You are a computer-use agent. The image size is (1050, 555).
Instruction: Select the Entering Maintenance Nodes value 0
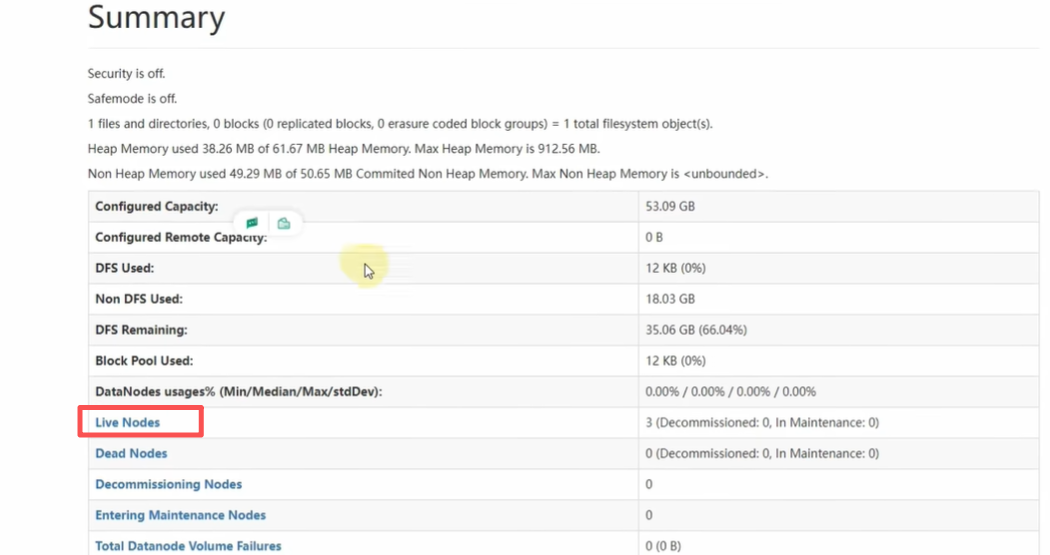tap(649, 515)
